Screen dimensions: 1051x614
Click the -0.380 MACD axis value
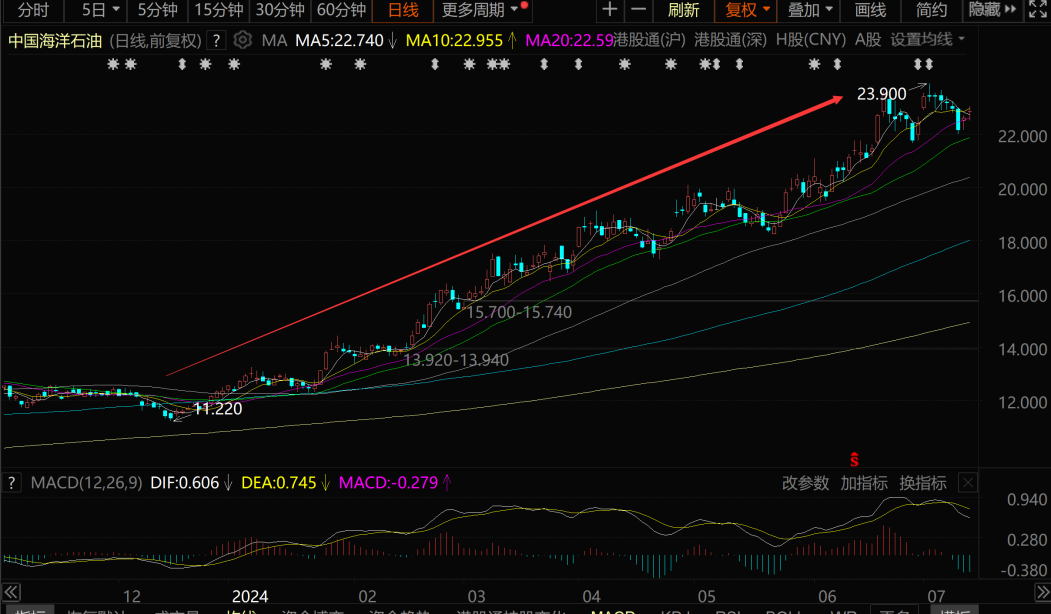[1024, 570]
